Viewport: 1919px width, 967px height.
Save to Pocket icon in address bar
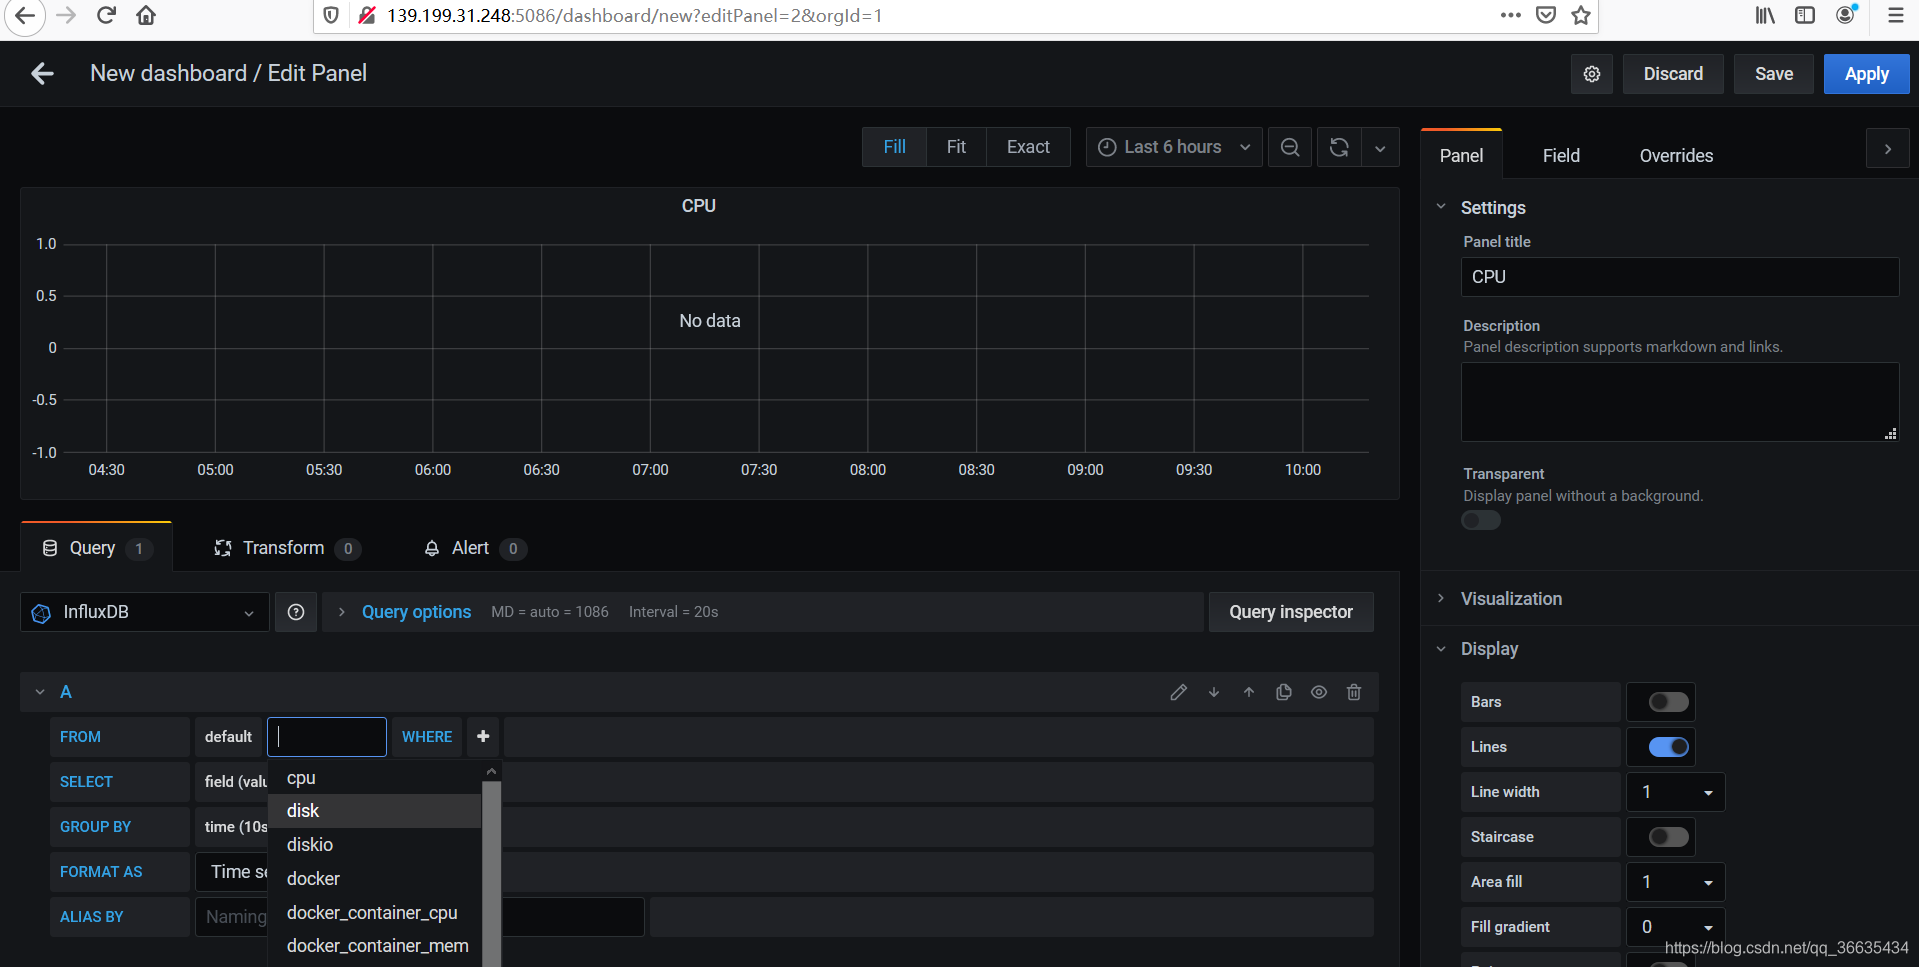coord(1546,16)
